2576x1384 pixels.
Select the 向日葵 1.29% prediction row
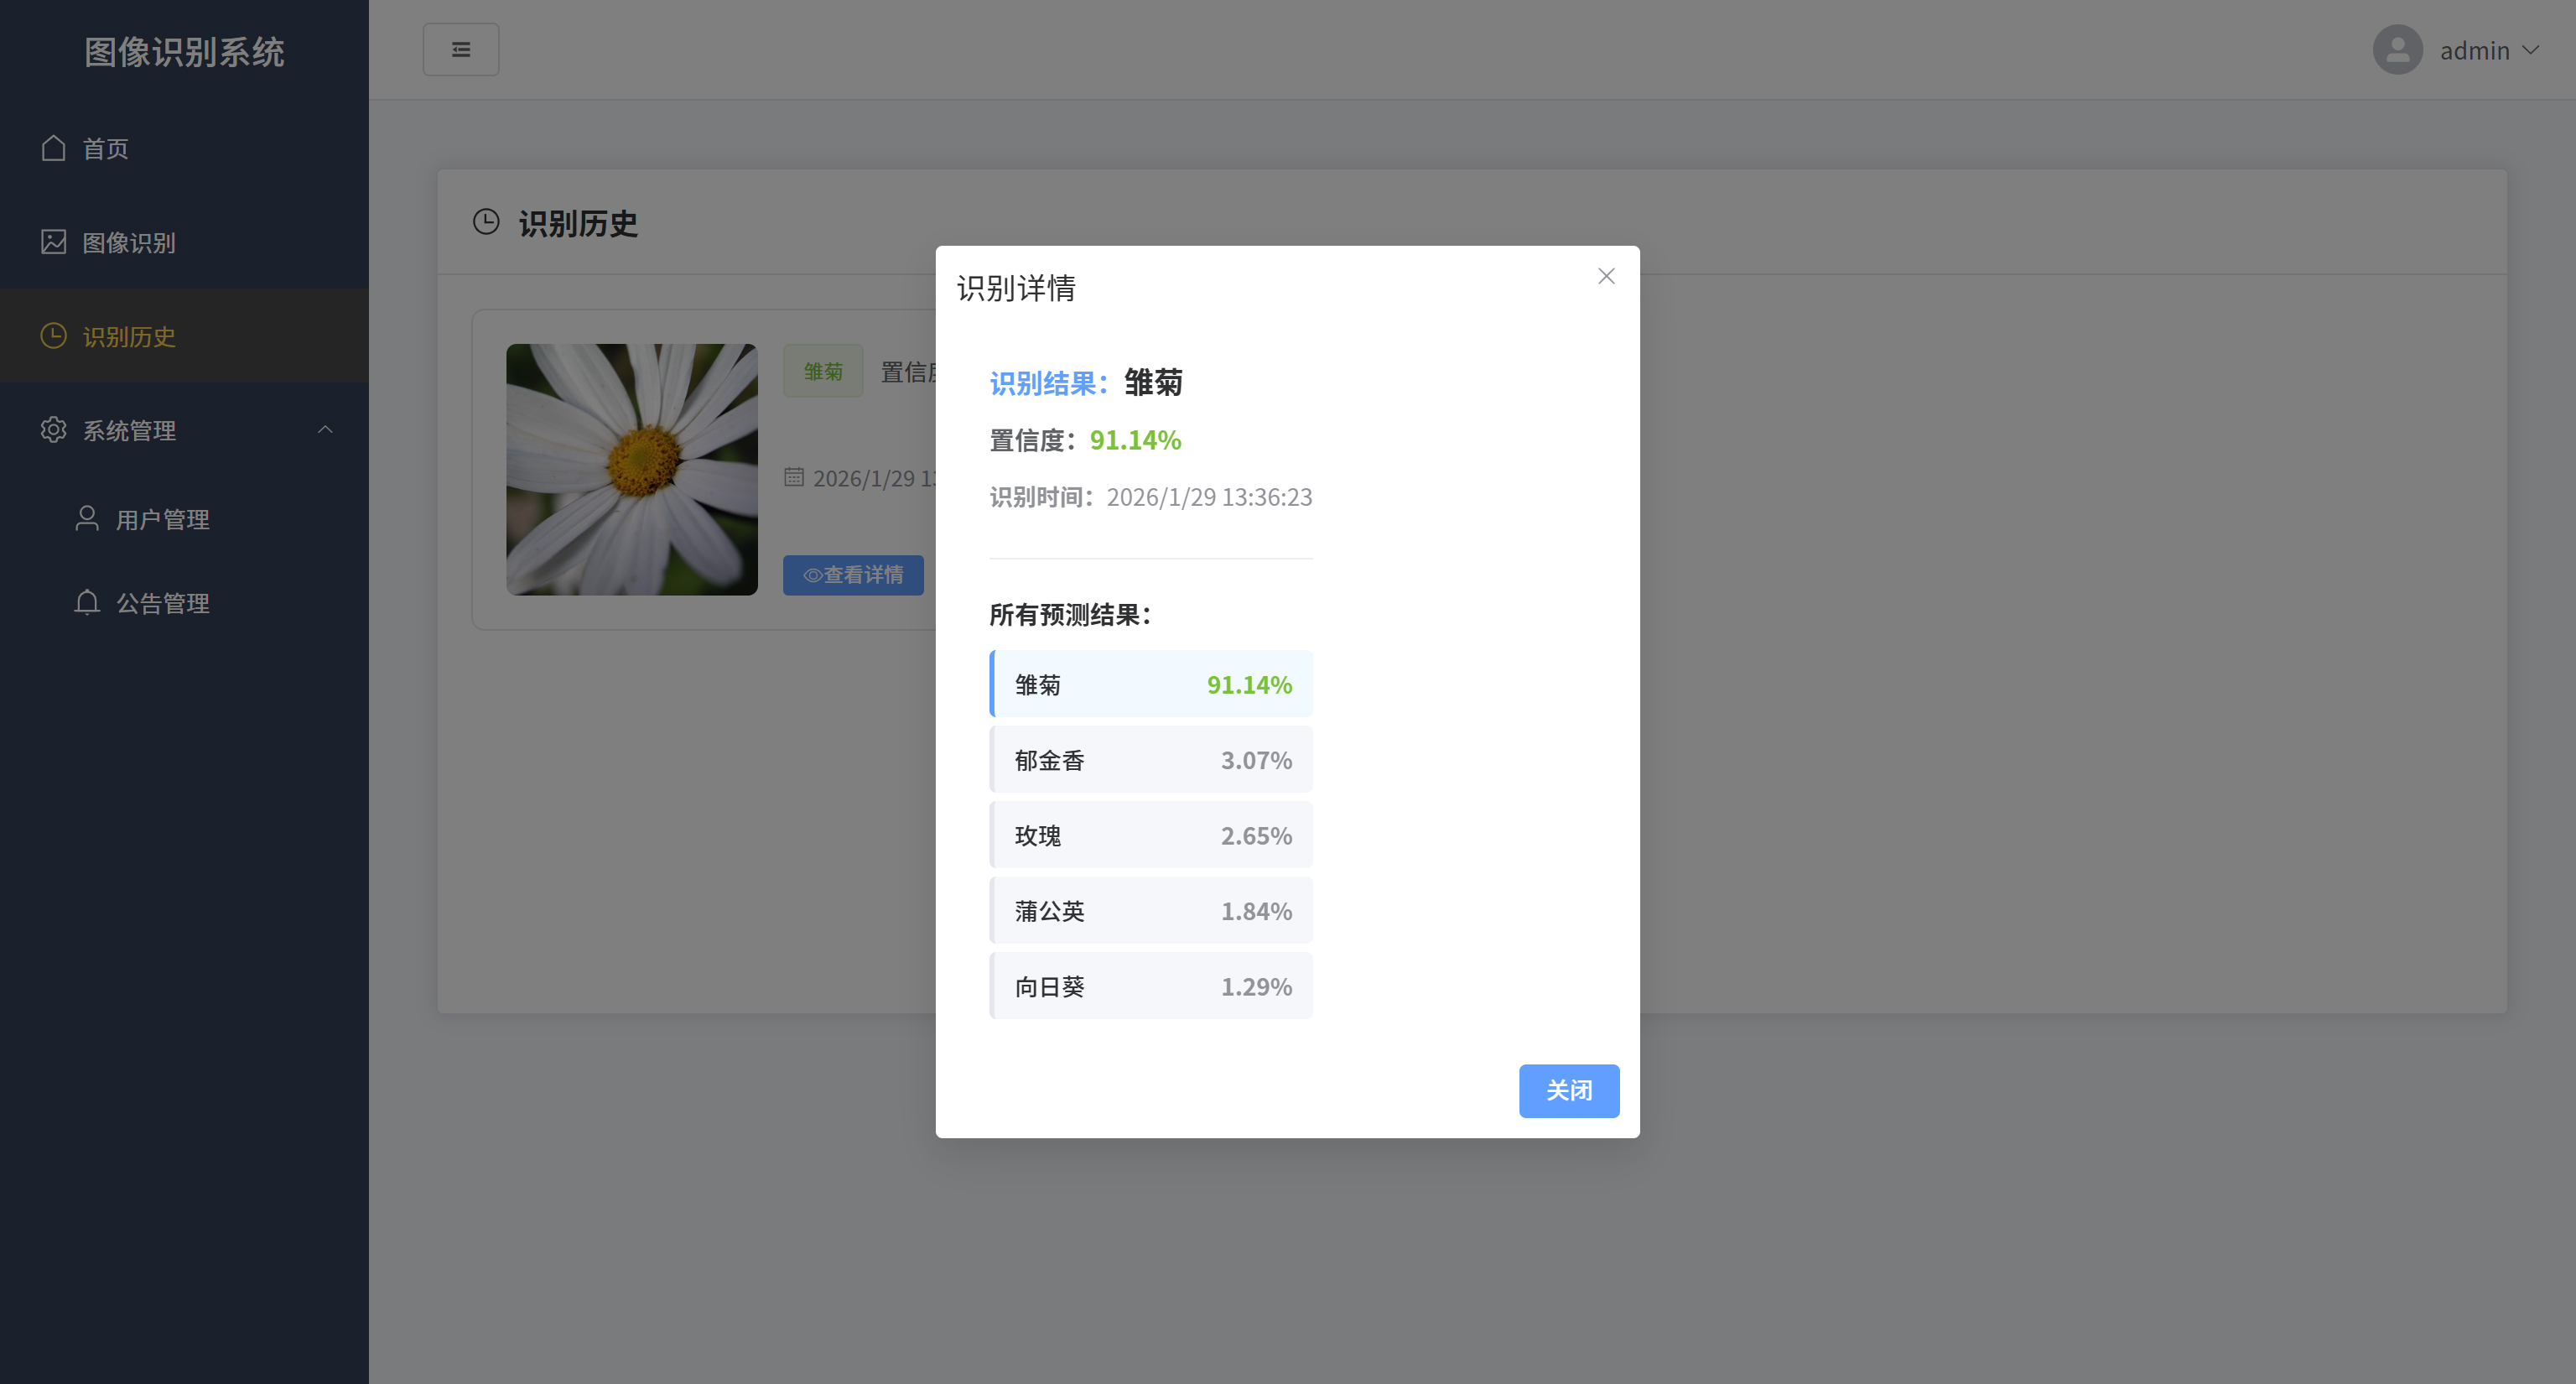click(x=1151, y=986)
